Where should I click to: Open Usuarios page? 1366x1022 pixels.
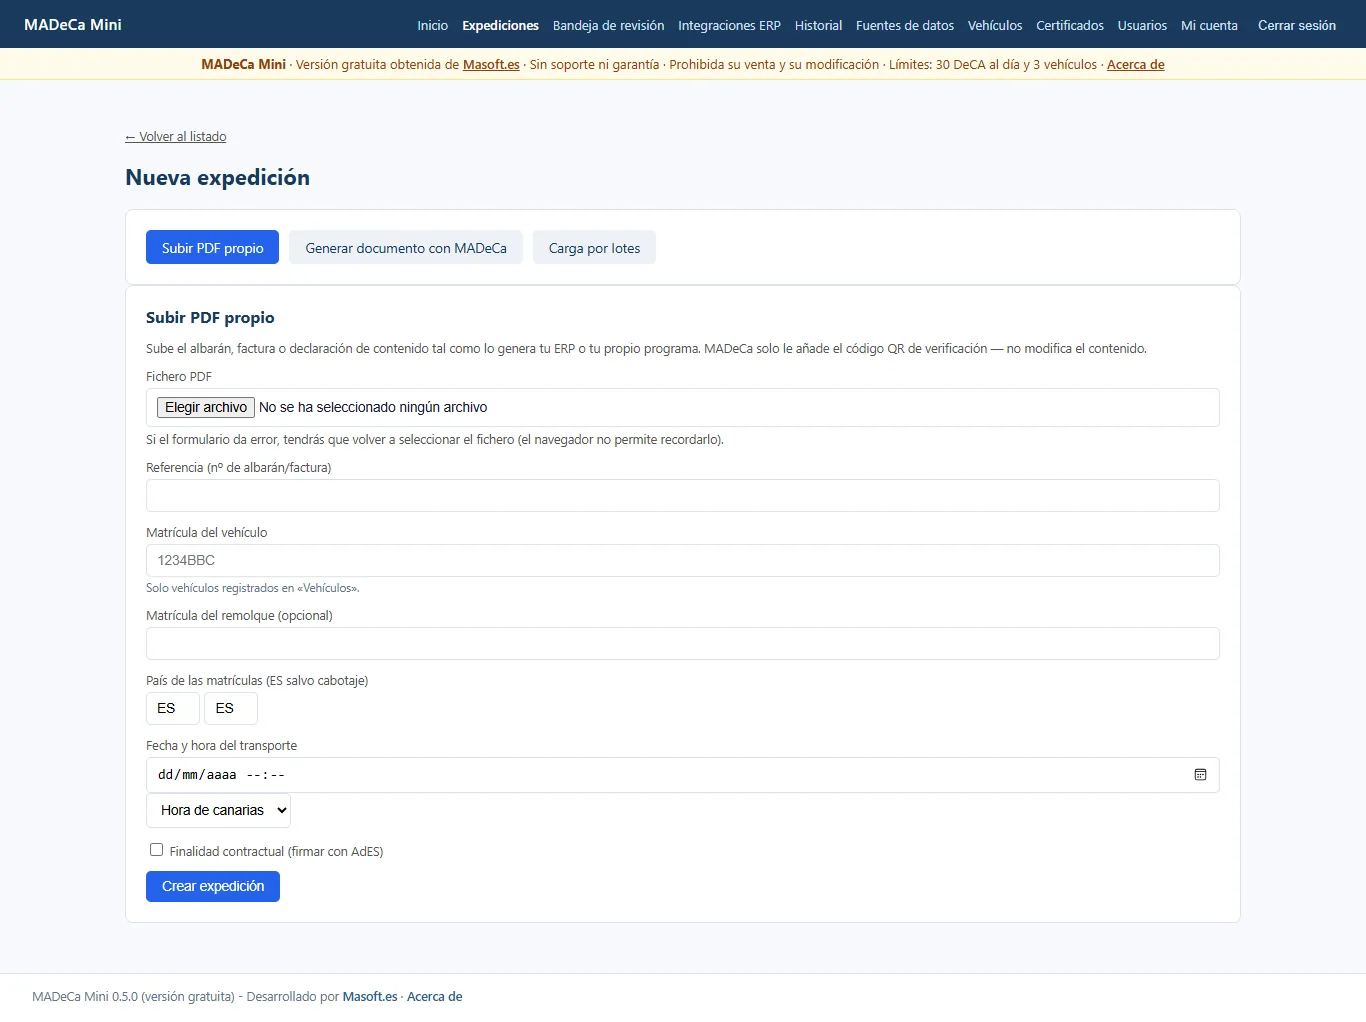tap(1142, 25)
